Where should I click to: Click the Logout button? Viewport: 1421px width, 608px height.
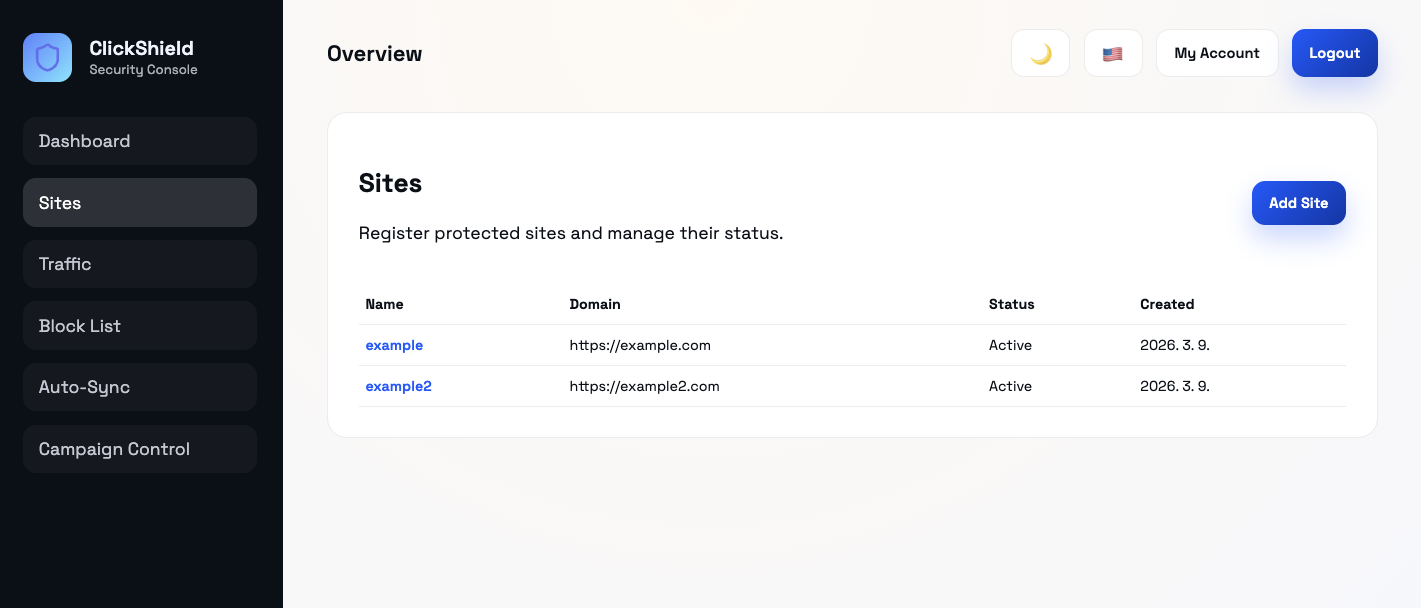(1335, 53)
